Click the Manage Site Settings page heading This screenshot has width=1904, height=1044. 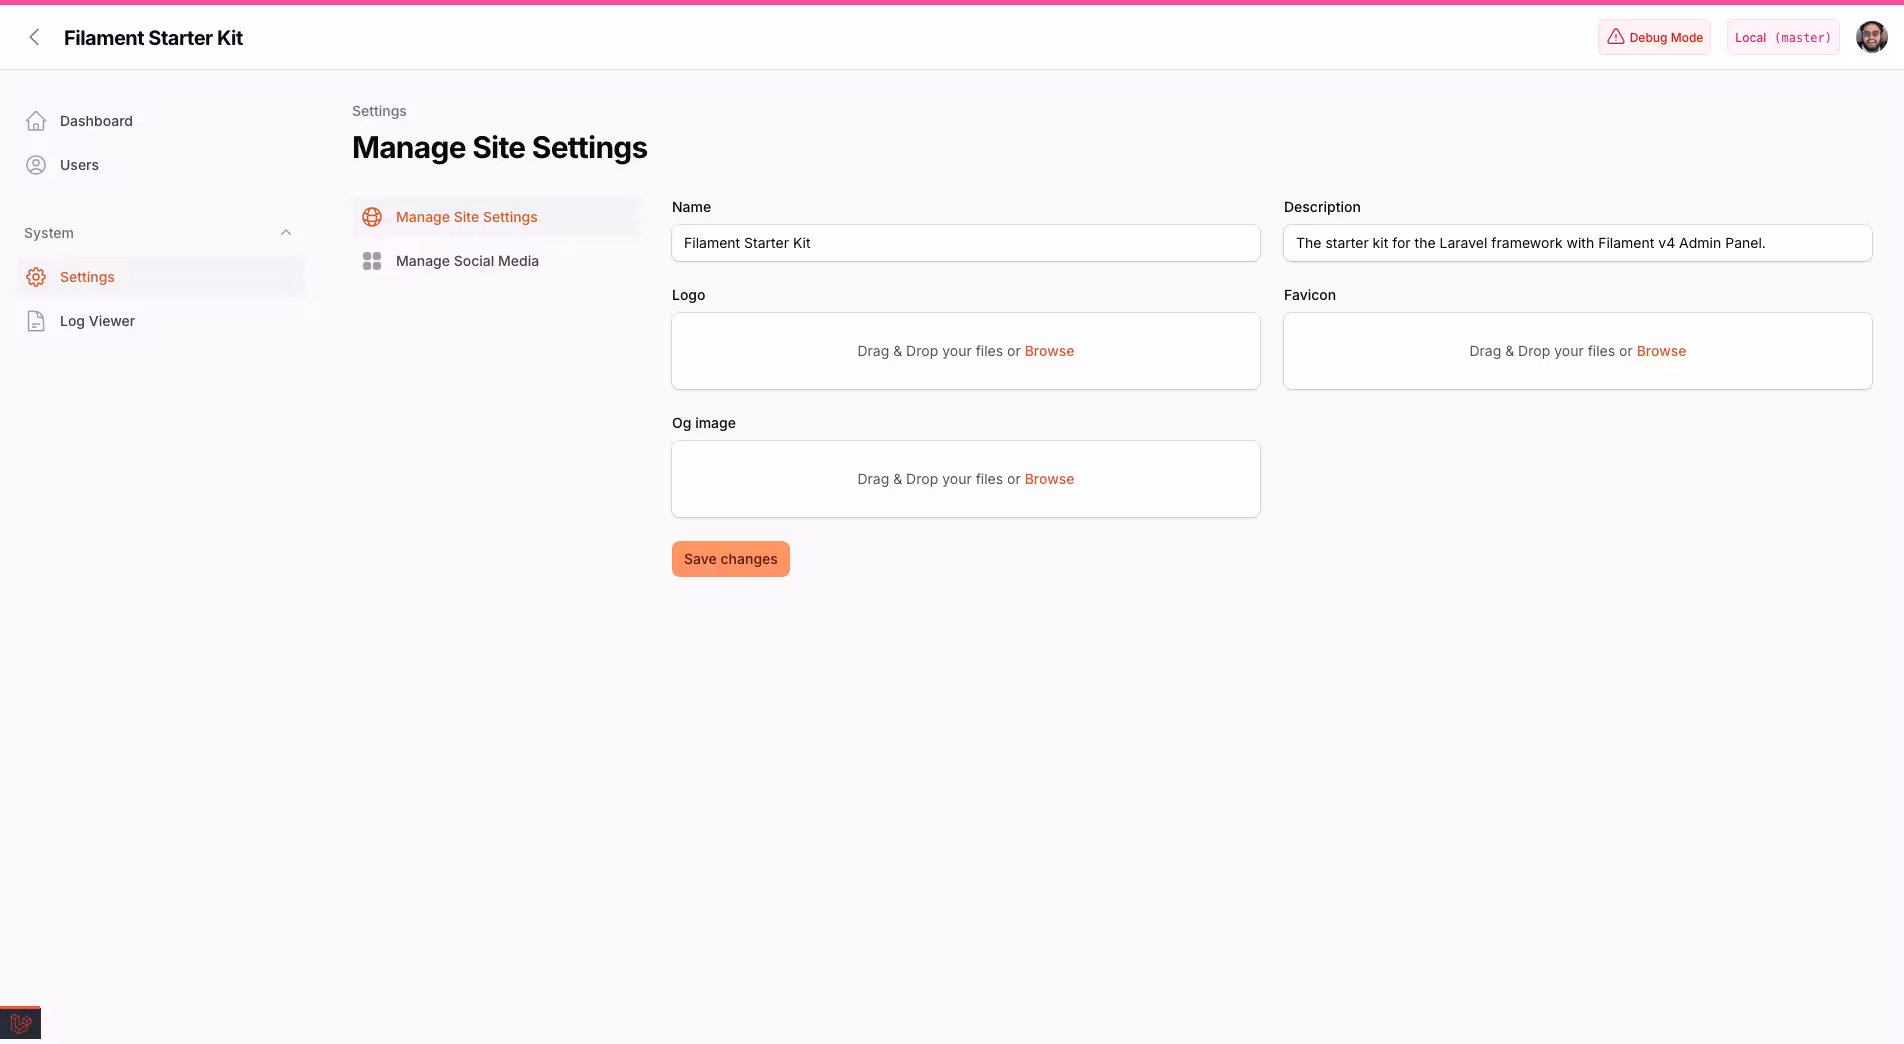click(x=500, y=147)
